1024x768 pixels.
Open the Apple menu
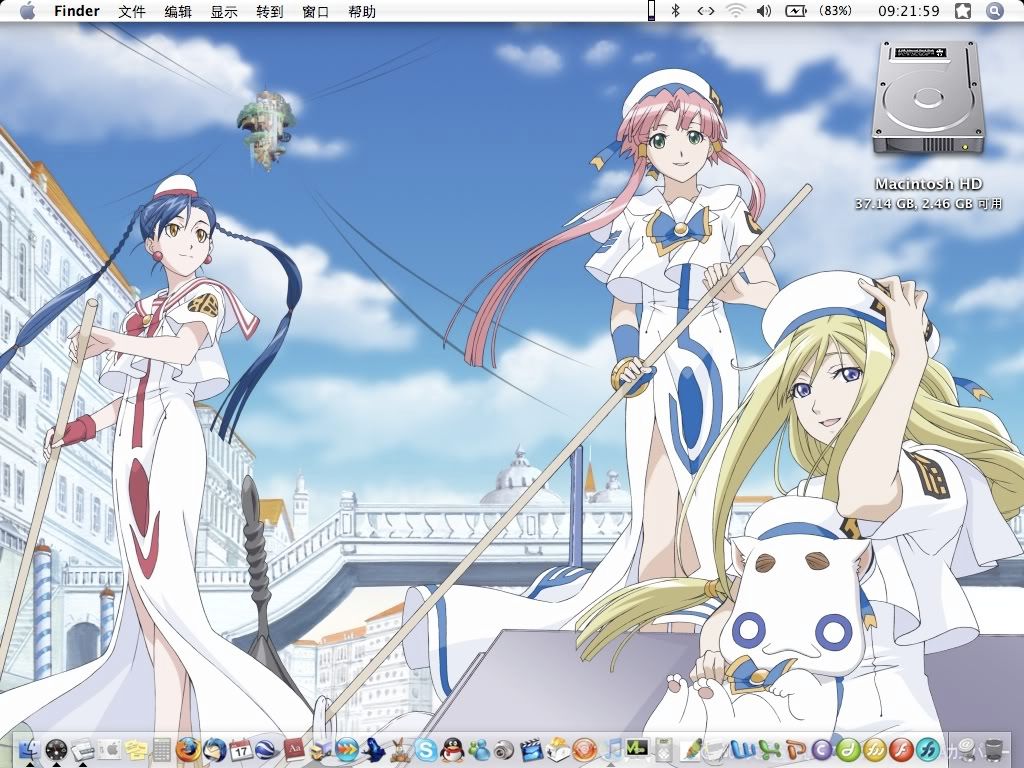(27, 11)
